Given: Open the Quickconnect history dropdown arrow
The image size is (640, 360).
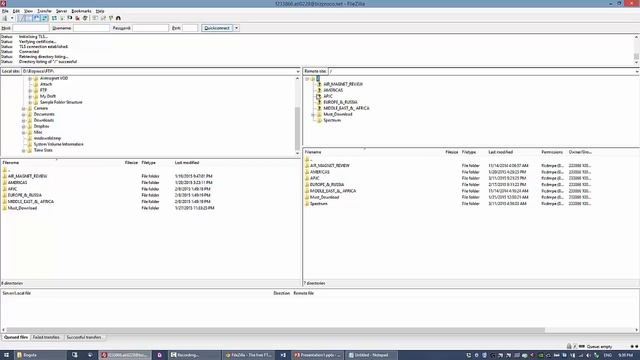Looking at the screenshot, I should click(236, 28).
